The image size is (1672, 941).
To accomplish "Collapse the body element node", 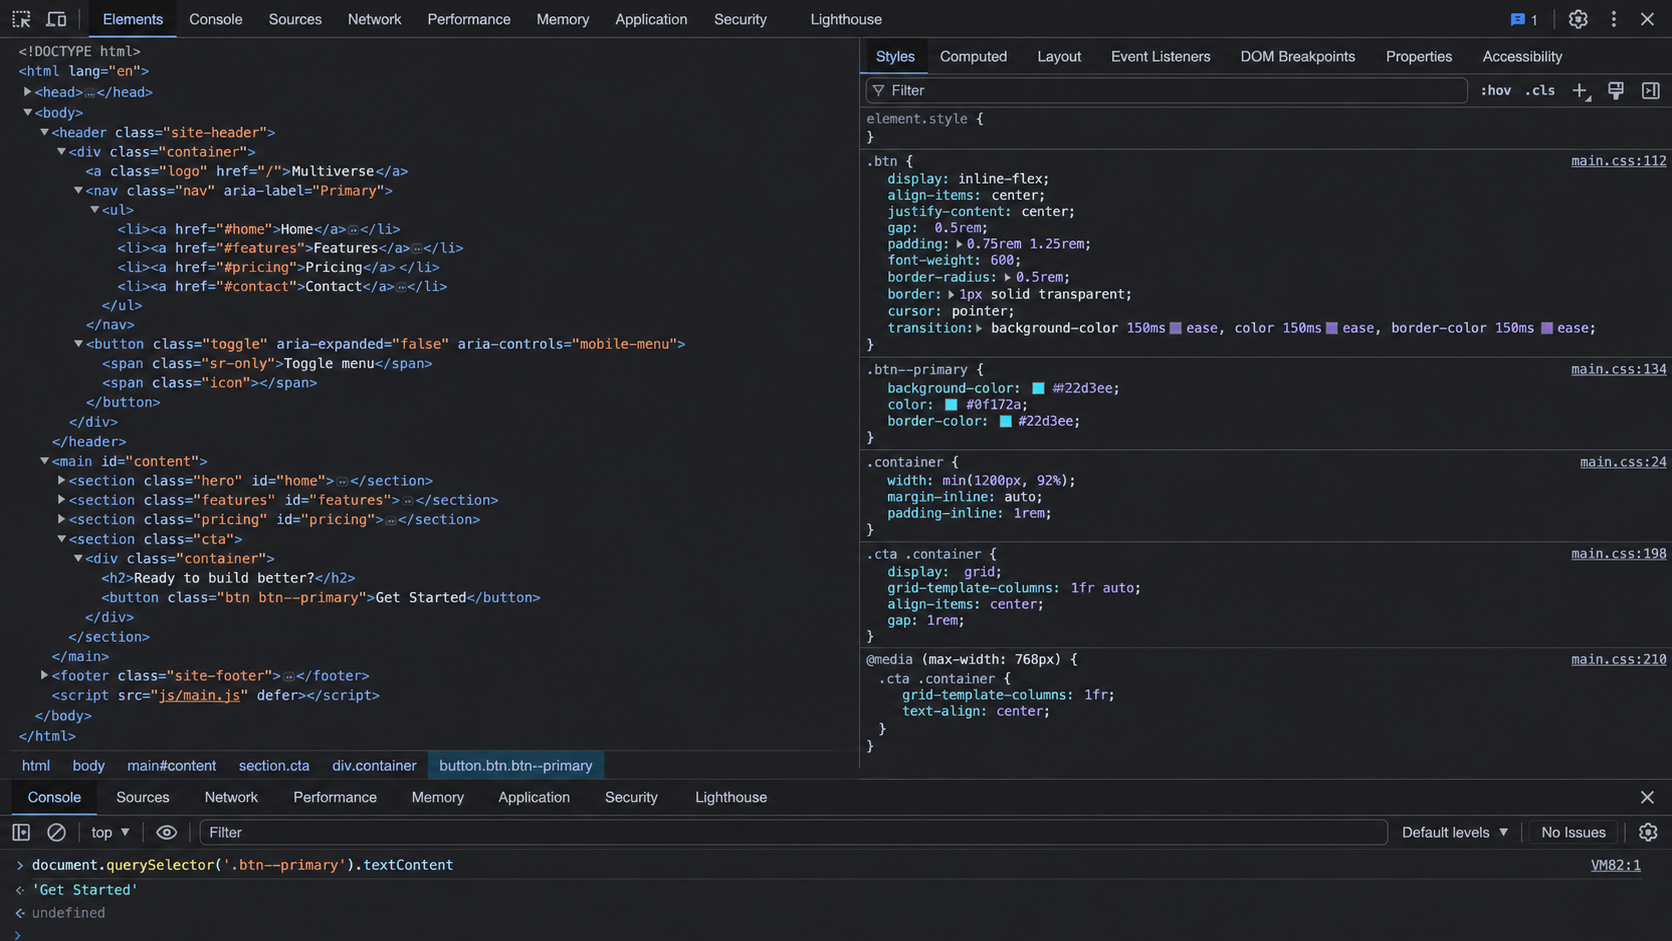I will pos(27,113).
